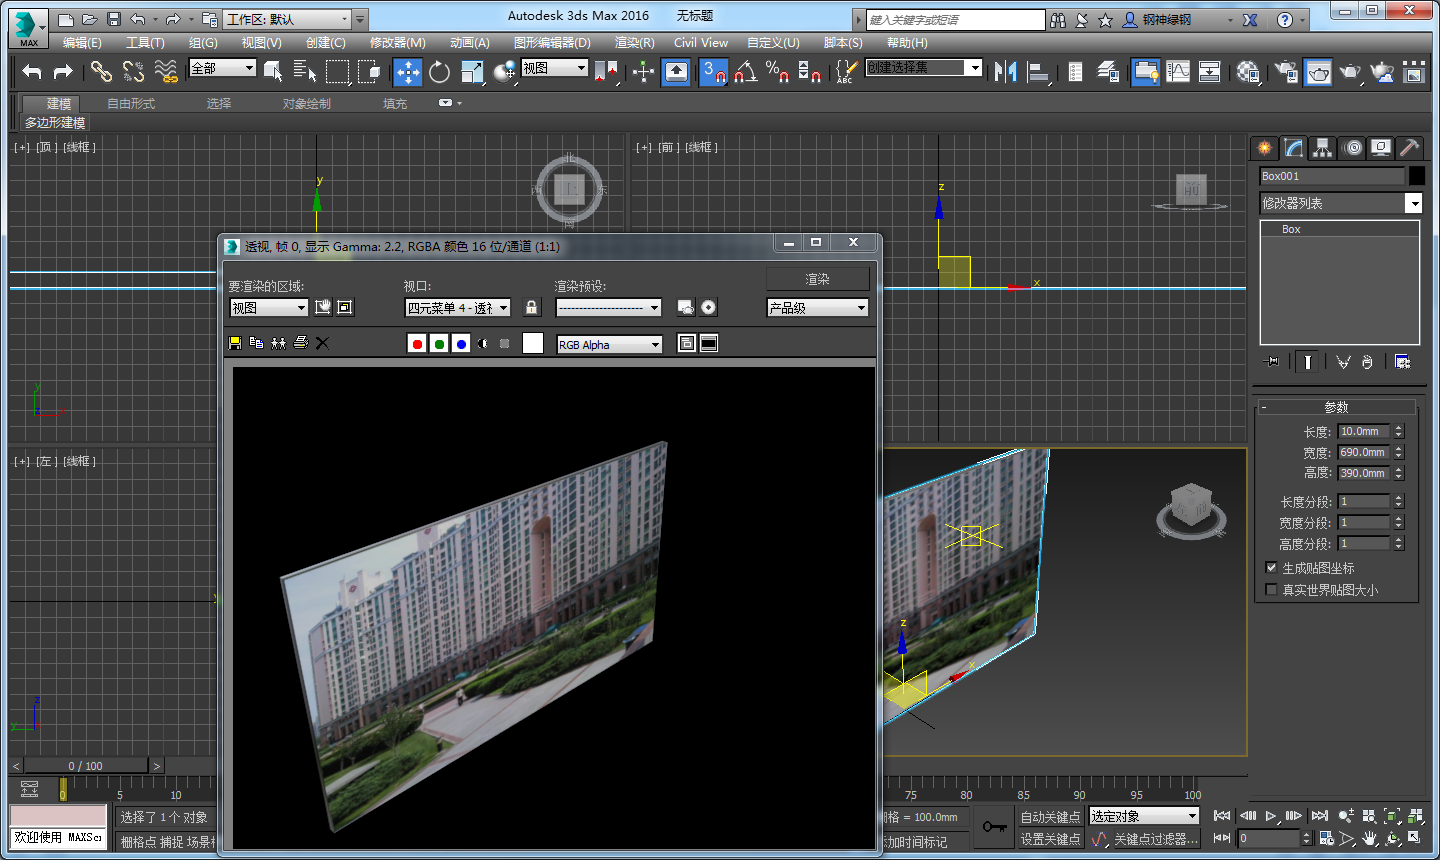Click Pin Stack icon under modifier stack
The height and width of the screenshot is (860, 1440).
pos(1271,362)
